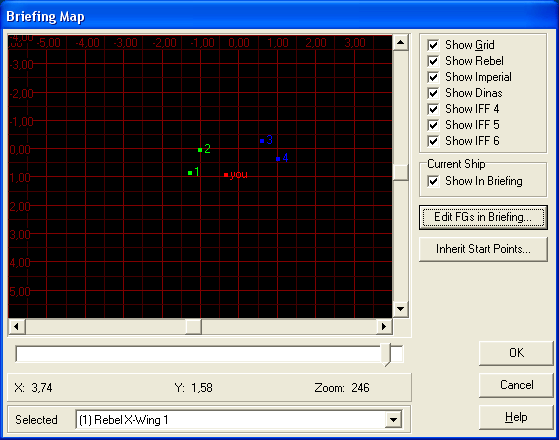Click Inherit Start Points button
The image size is (559, 440).
pyautogui.click(x=483, y=249)
